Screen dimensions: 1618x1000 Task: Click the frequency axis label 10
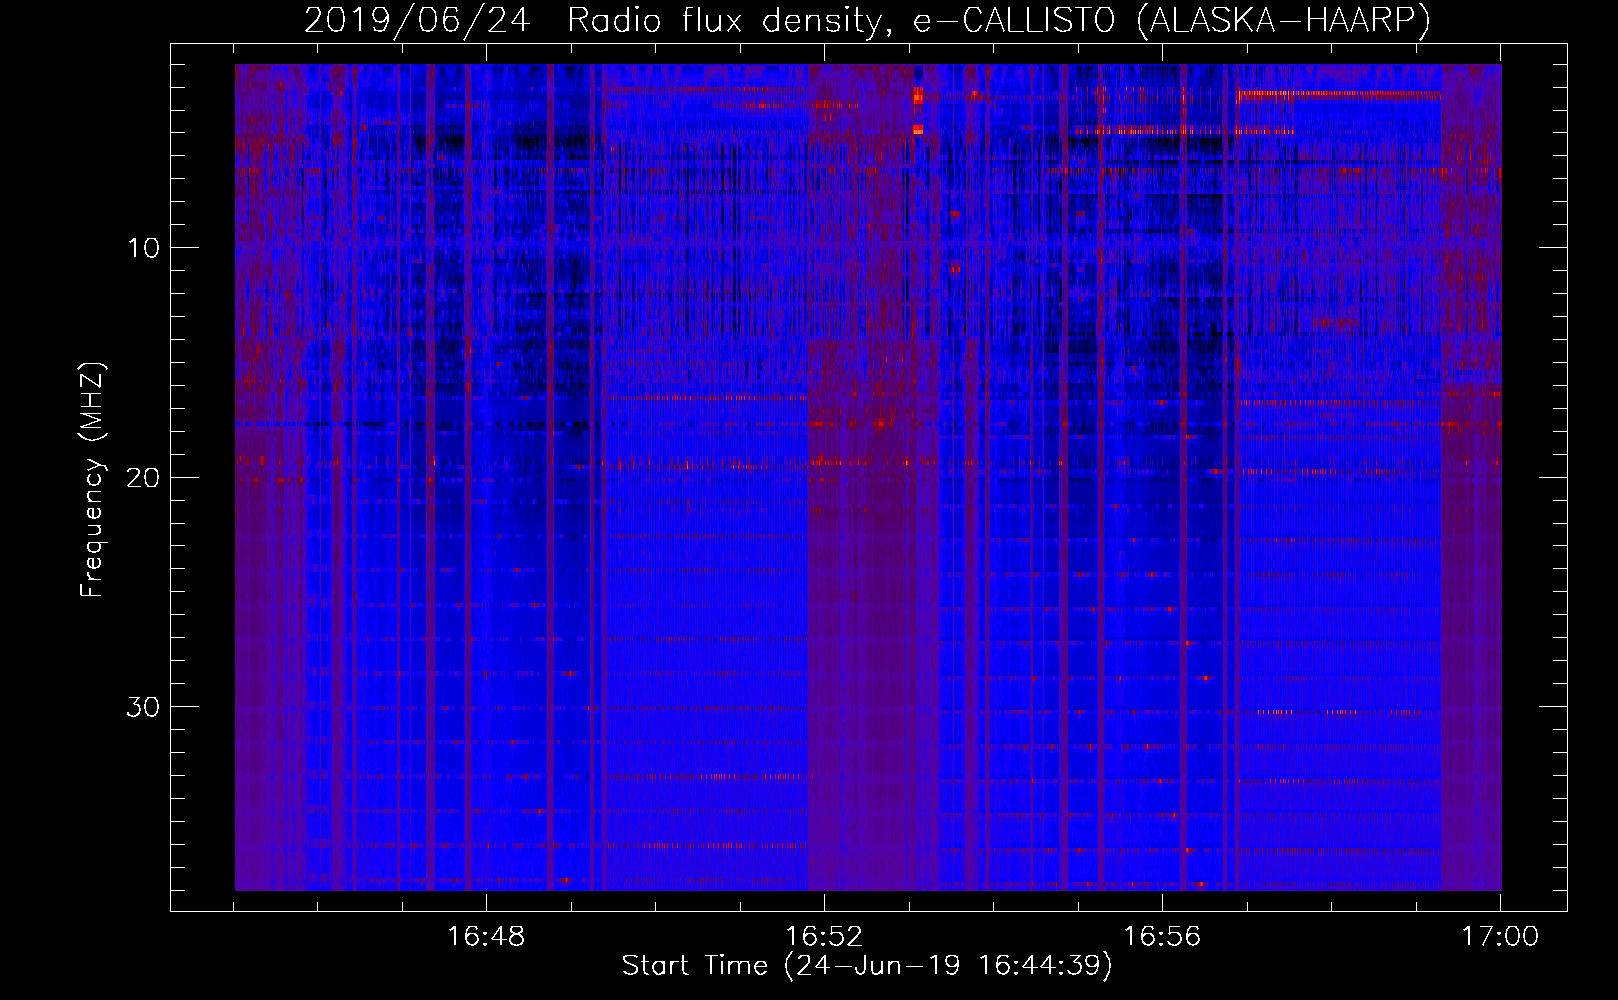tap(144, 248)
